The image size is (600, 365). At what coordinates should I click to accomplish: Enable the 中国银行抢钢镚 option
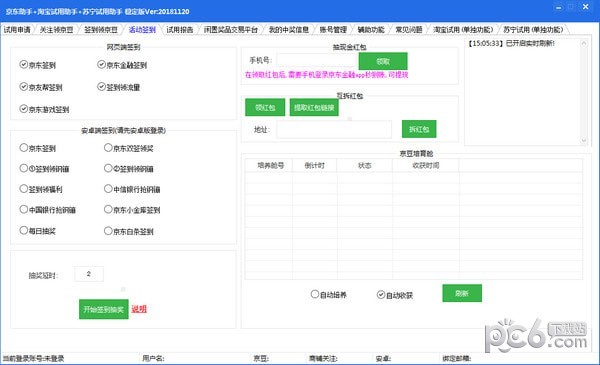click(x=24, y=209)
